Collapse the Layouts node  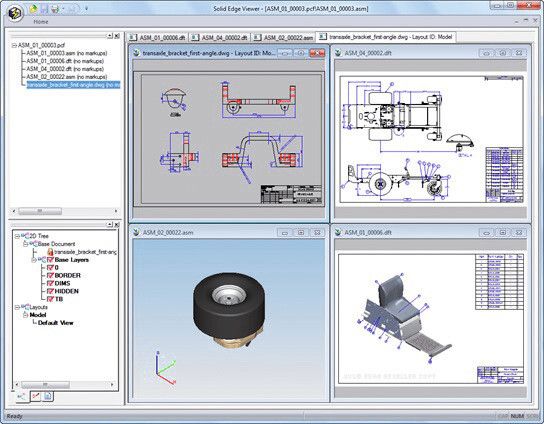click(x=17, y=307)
